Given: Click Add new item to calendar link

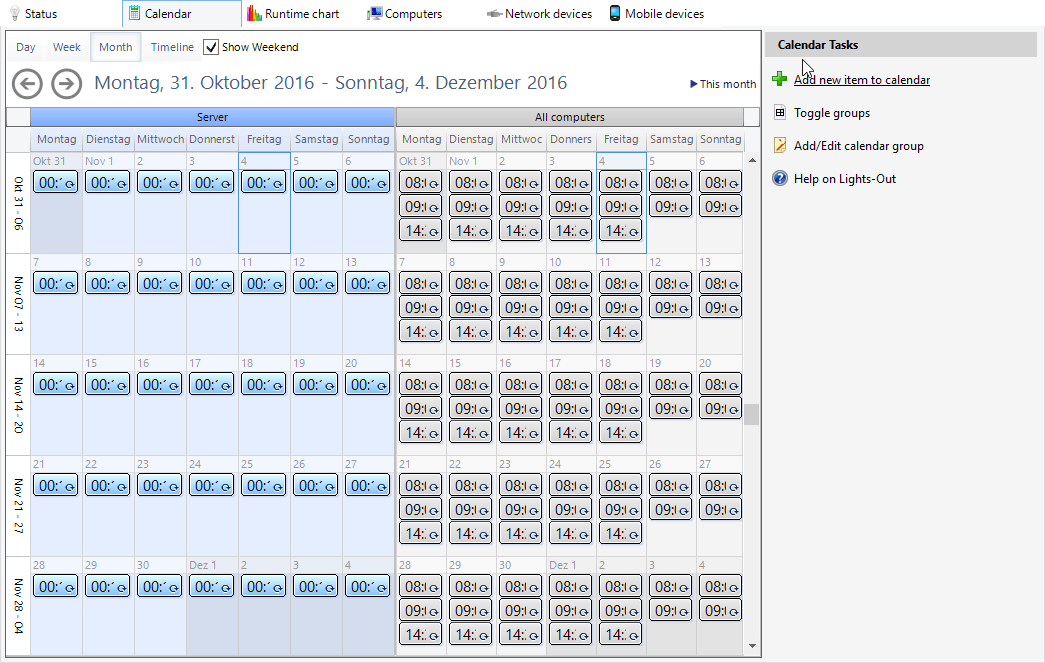Looking at the screenshot, I should coord(862,79).
